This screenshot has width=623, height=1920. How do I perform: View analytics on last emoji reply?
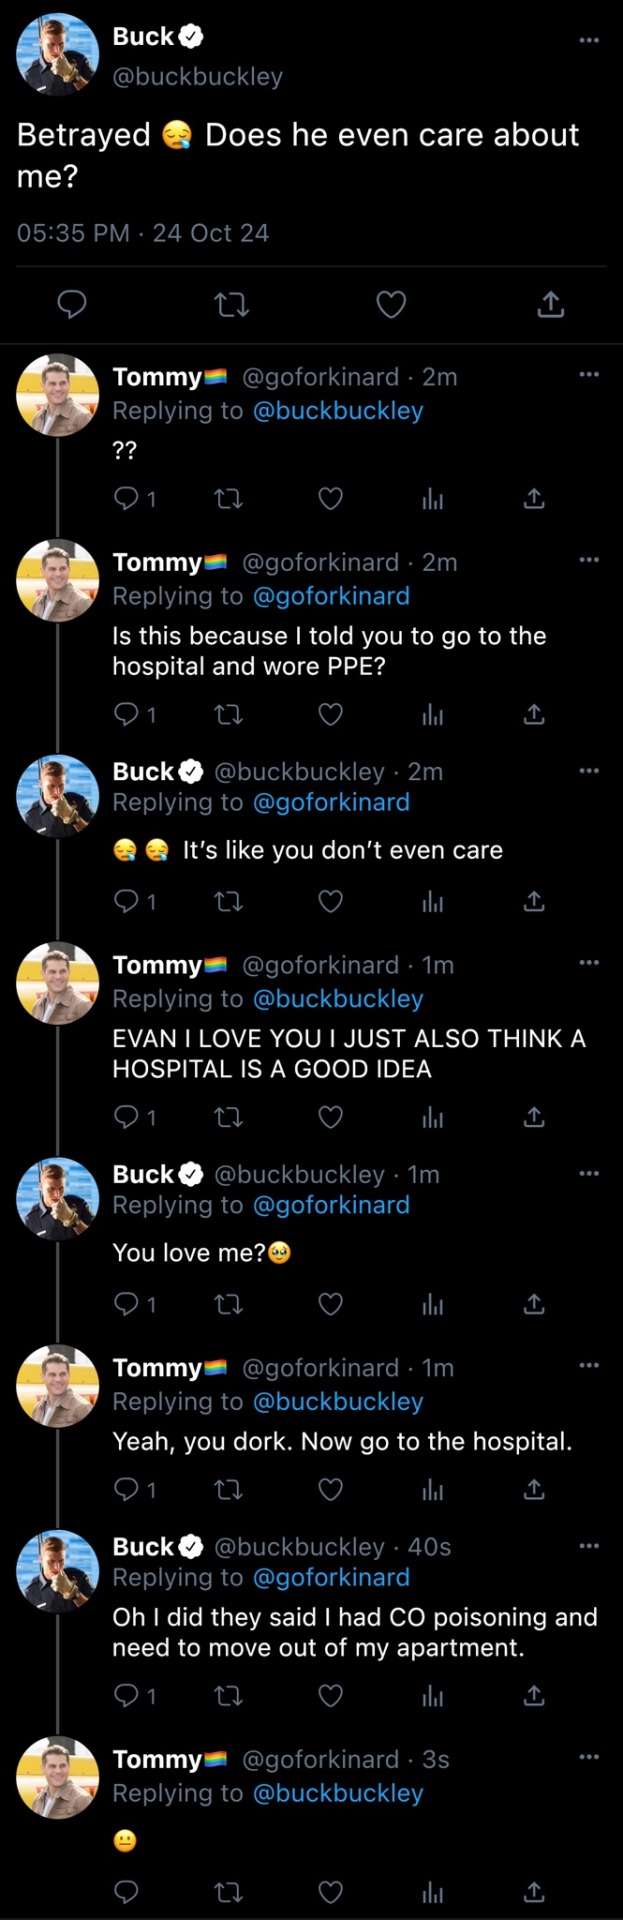433,1892
